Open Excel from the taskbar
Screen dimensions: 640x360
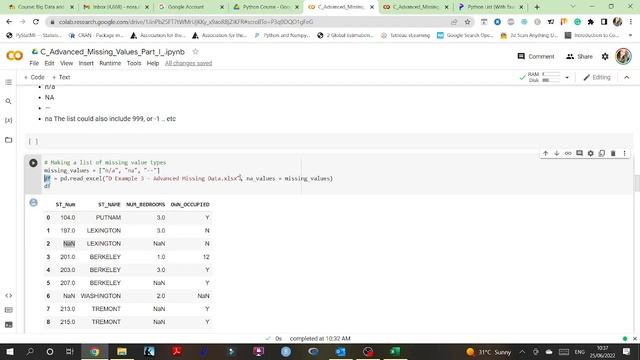[395, 351]
